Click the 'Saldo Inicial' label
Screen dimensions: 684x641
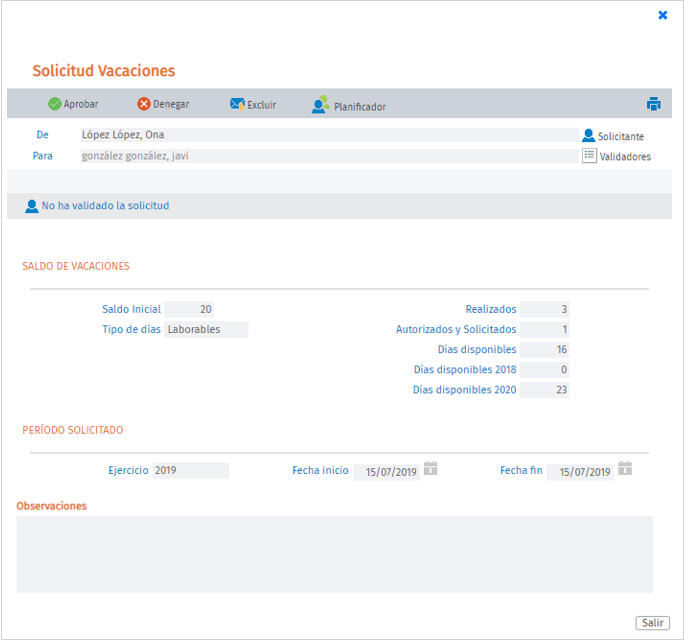(x=131, y=309)
